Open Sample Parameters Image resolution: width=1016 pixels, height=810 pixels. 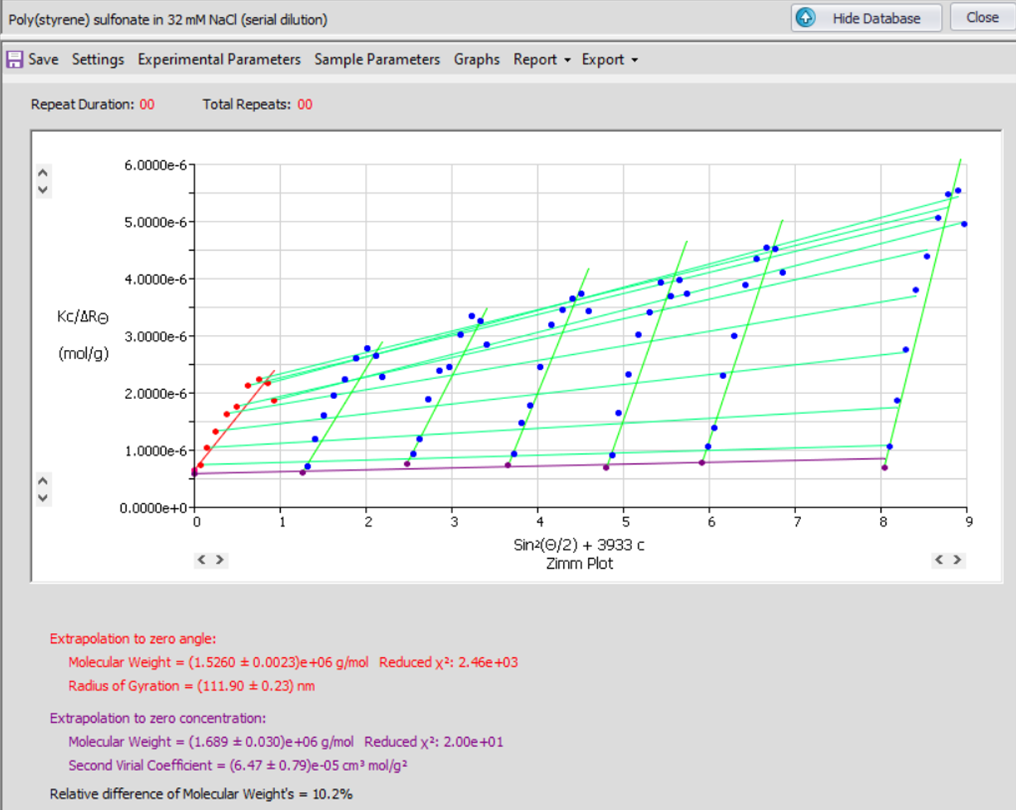tap(377, 60)
